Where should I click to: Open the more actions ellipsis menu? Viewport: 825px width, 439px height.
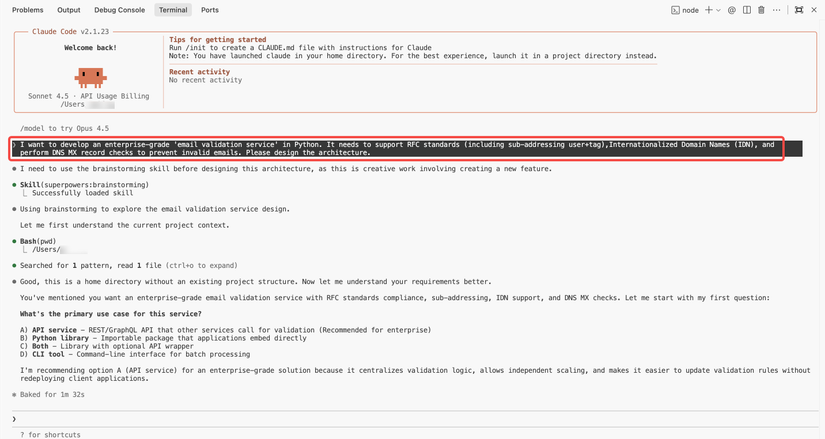point(777,10)
